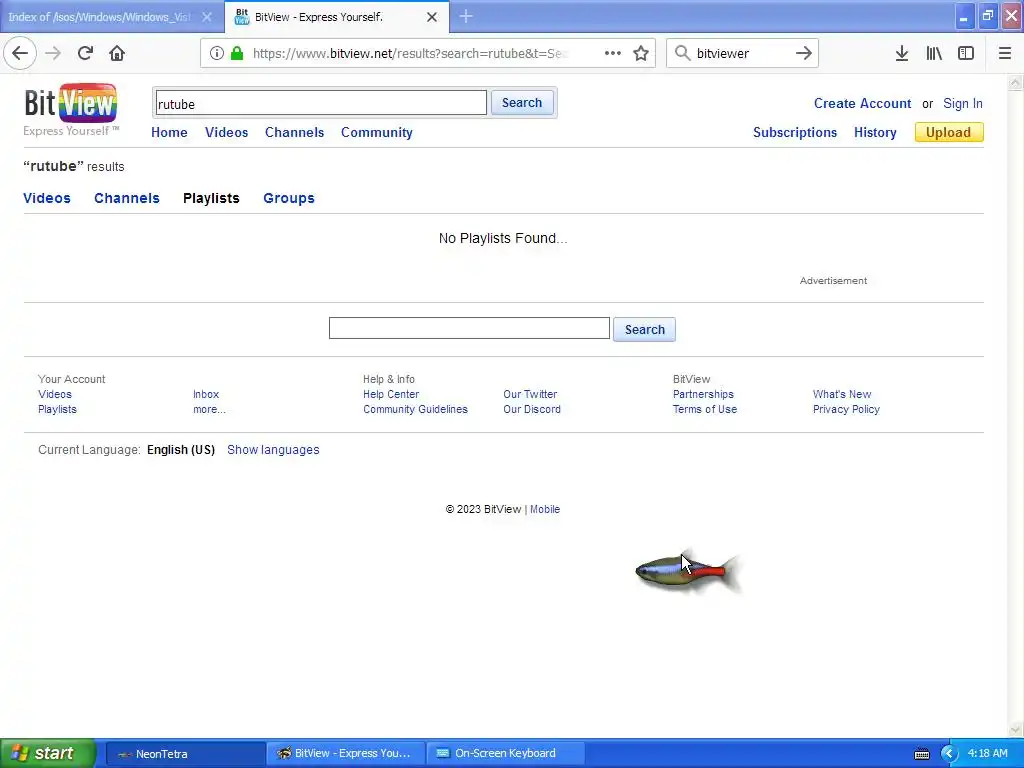Click the top Search button
This screenshot has height=768, width=1024.
click(x=522, y=103)
